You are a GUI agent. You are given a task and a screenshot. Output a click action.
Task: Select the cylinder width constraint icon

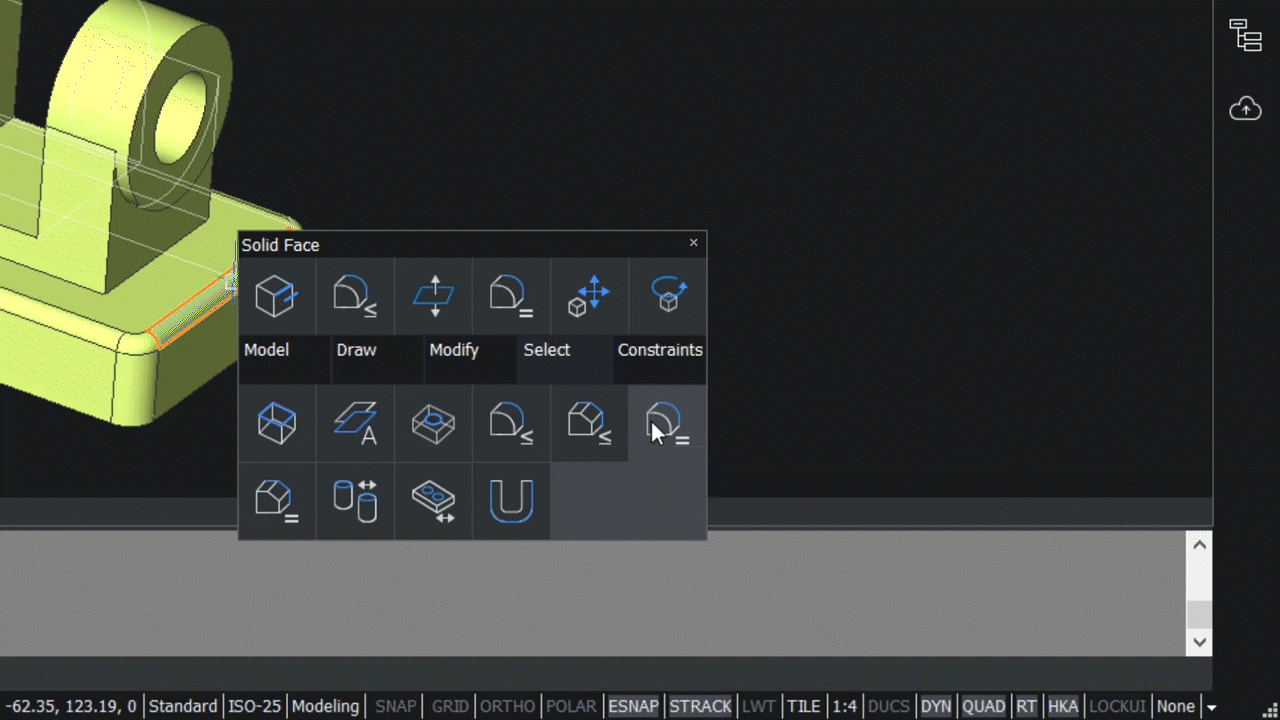click(355, 501)
